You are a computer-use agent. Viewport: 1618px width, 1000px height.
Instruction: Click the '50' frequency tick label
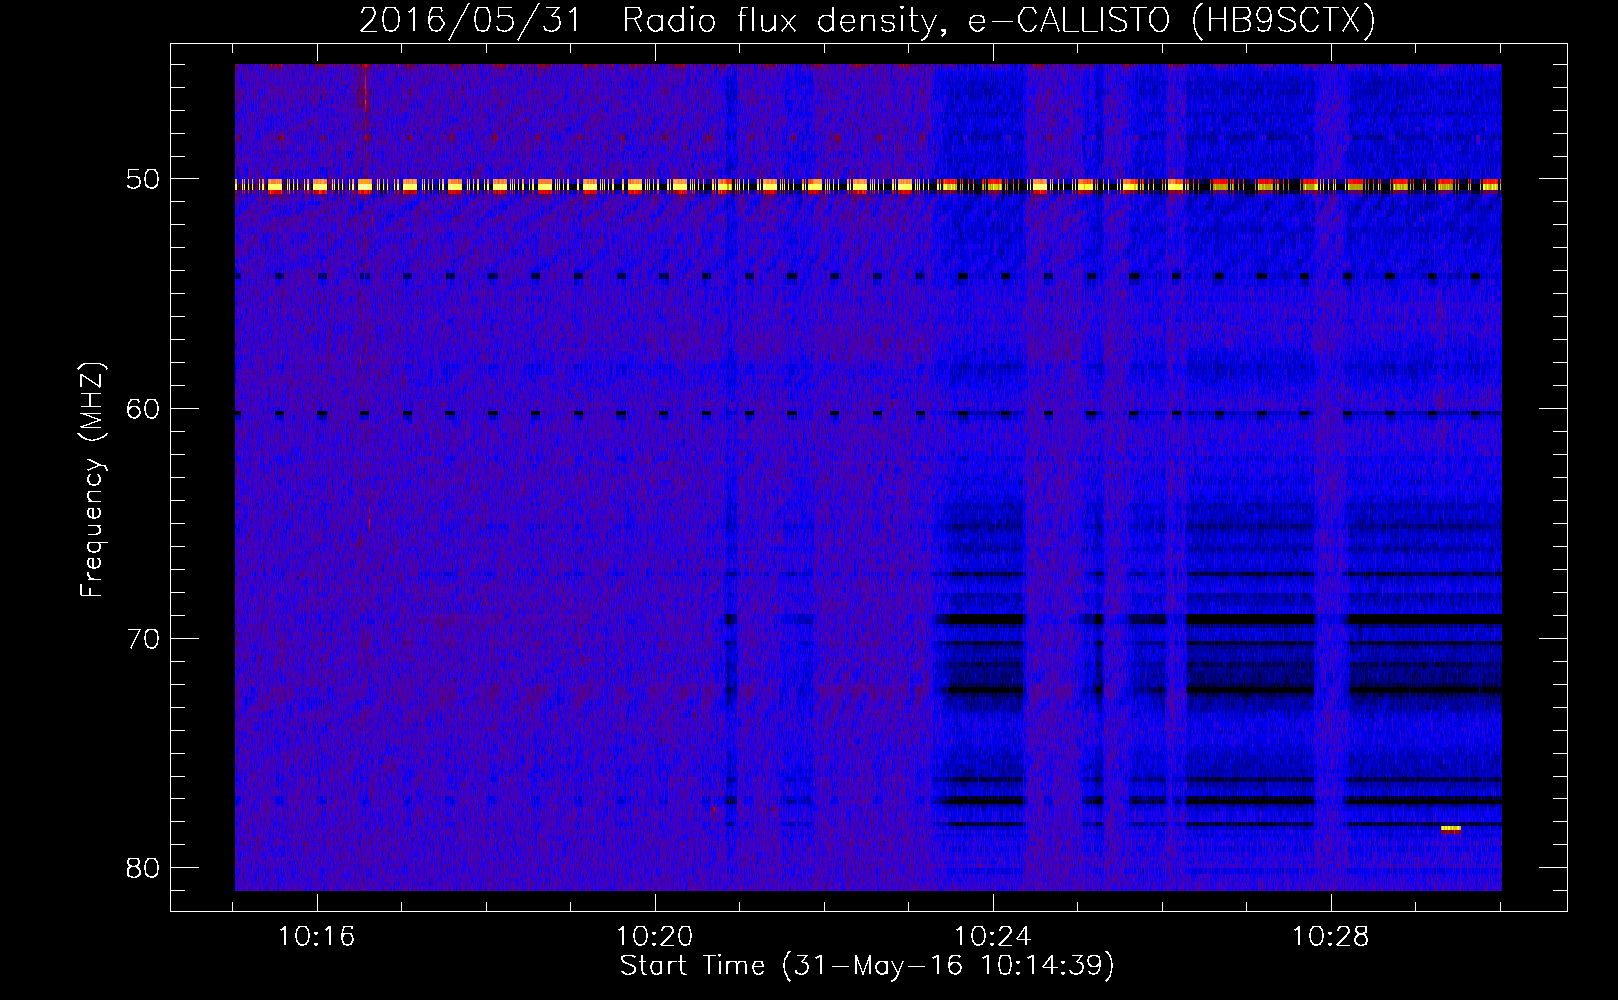(143, 180)
